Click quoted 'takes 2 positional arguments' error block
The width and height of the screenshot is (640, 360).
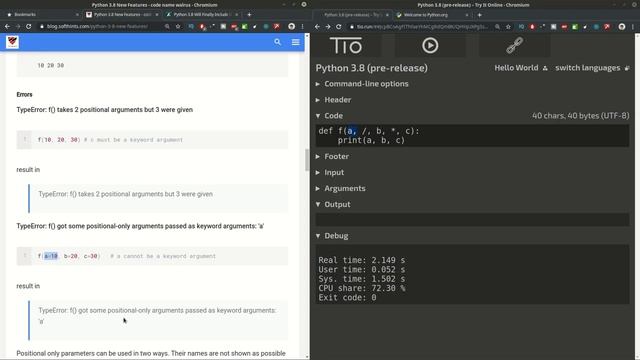[x=158, y=198]
